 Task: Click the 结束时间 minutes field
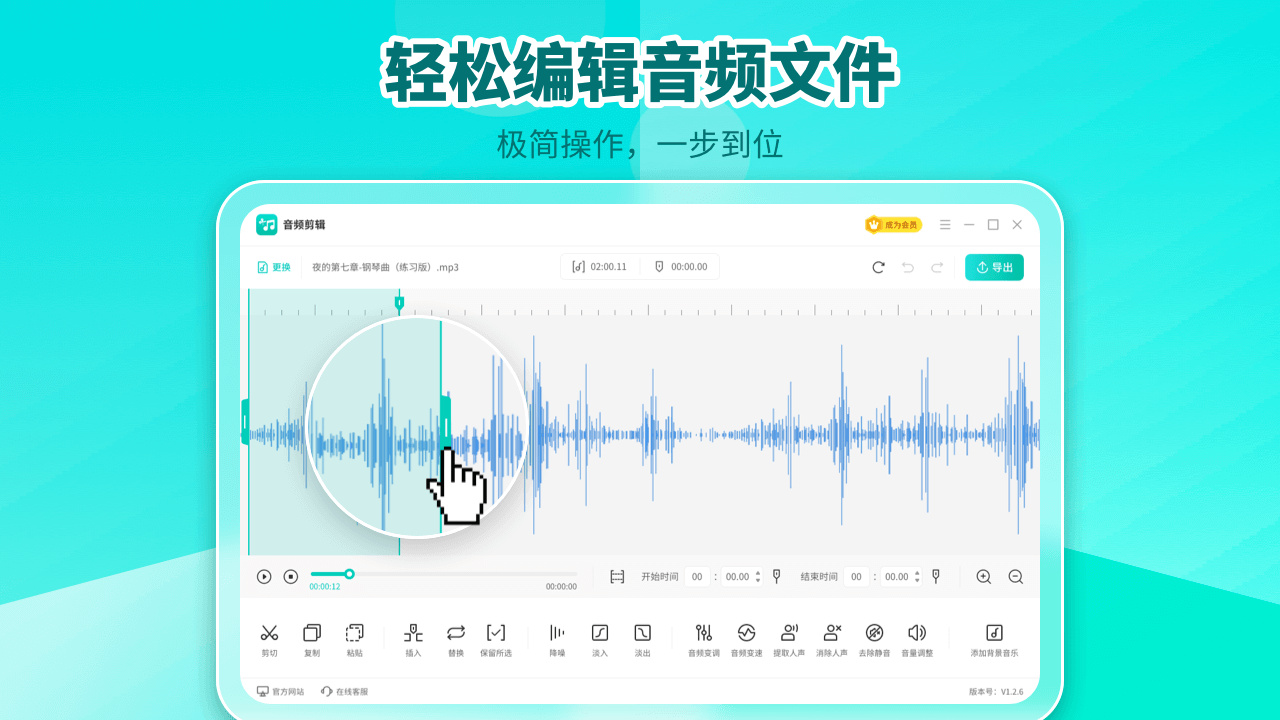pyautogui.click(x=857, y=576)
